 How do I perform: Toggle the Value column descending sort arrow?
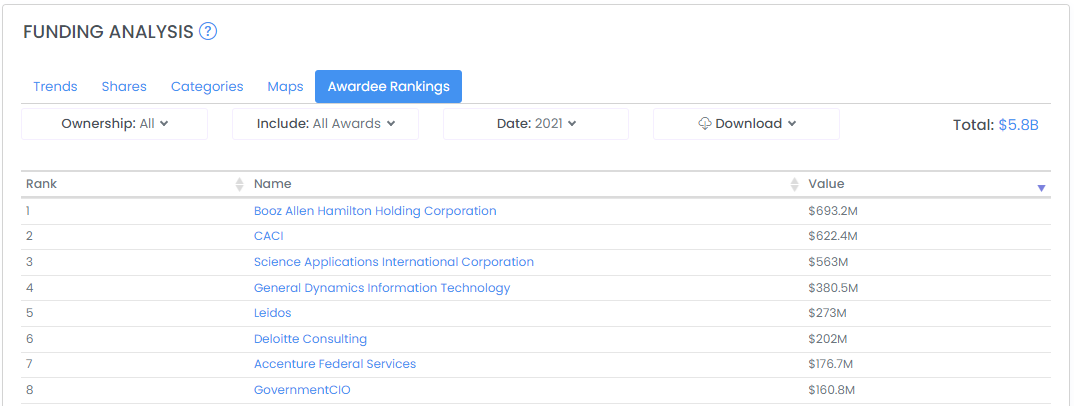click(1041, 188)
